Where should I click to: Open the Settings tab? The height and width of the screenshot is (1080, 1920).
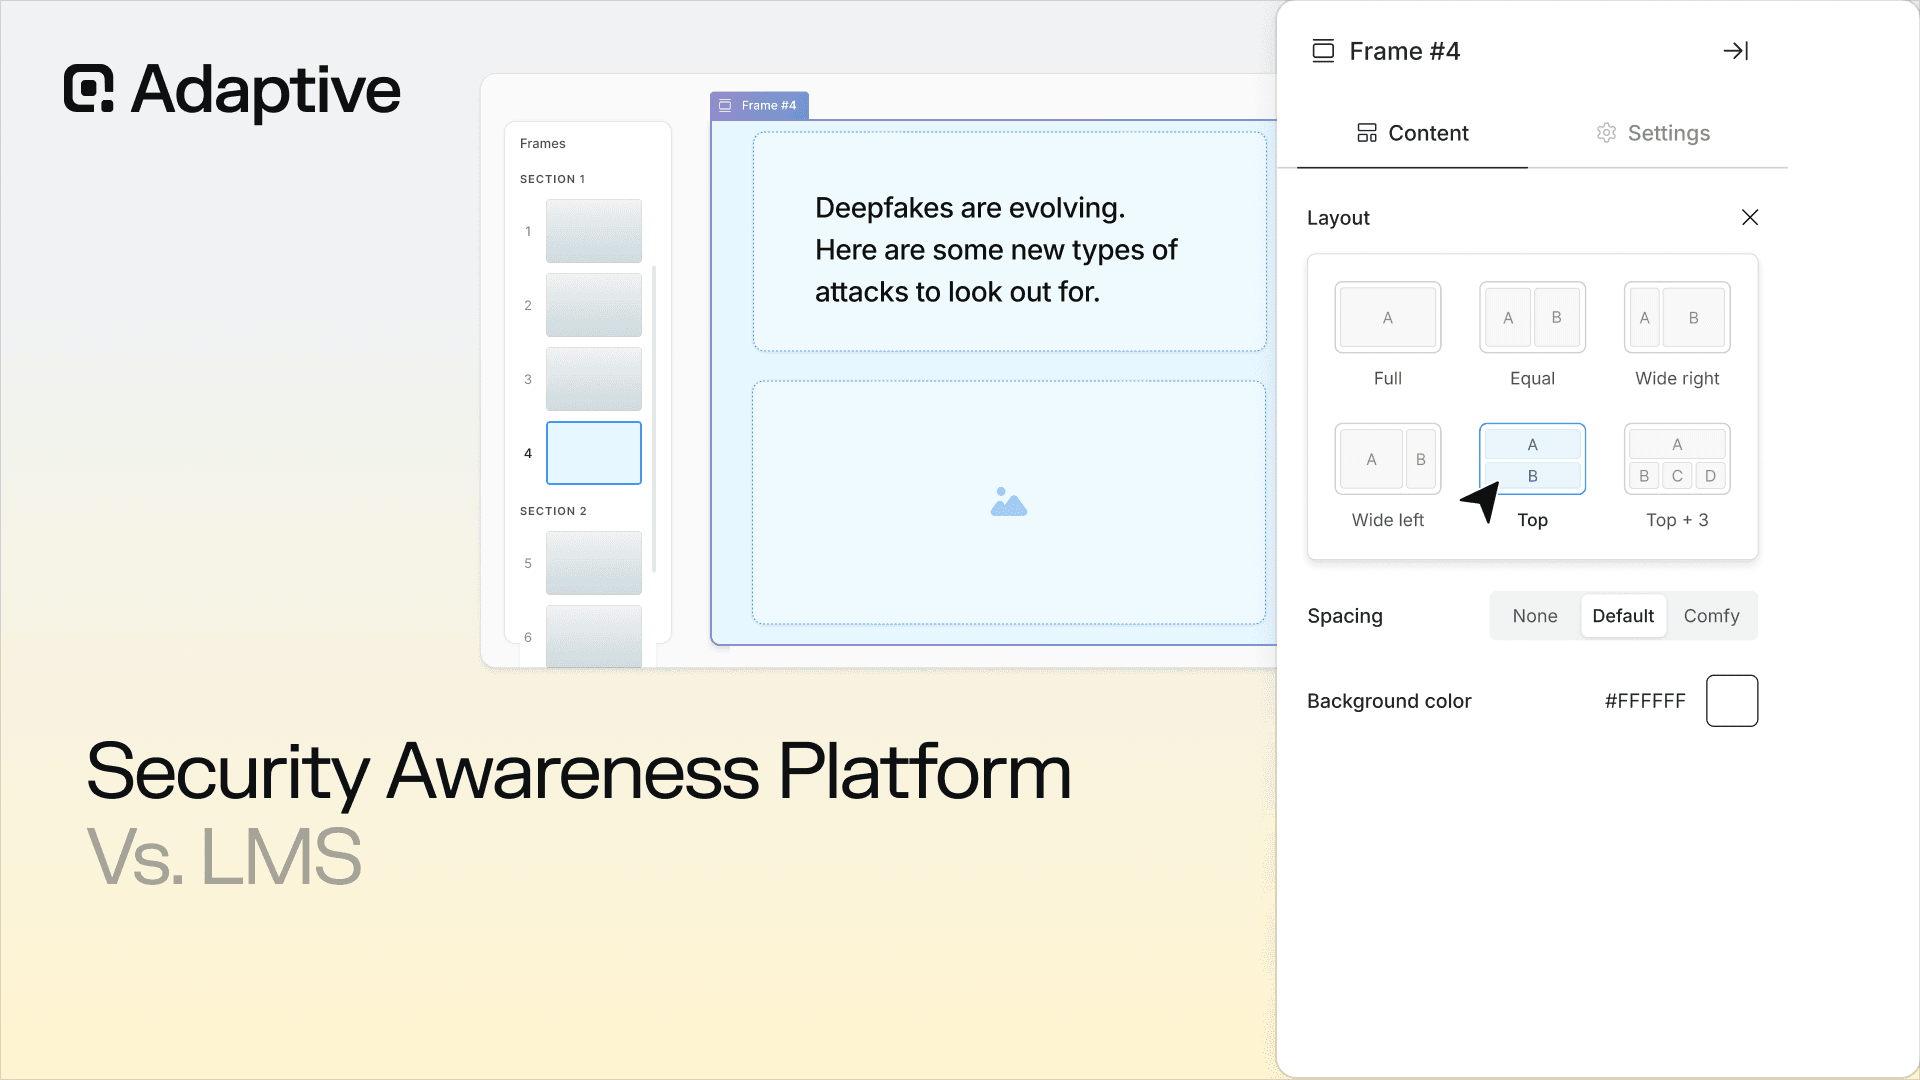click(1653, 133)
